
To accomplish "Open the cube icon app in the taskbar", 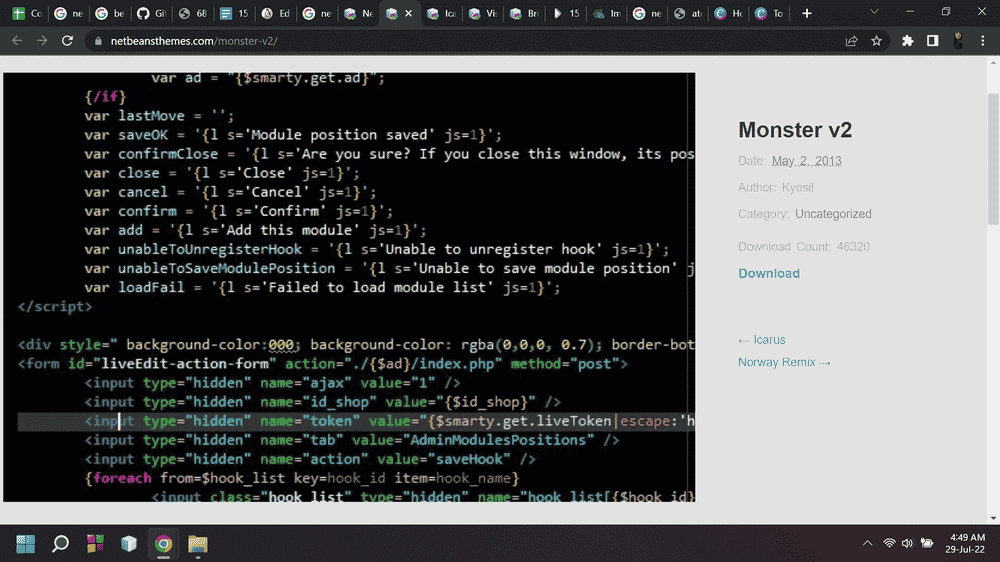I will pyautogui.click(x=129, y=544).
